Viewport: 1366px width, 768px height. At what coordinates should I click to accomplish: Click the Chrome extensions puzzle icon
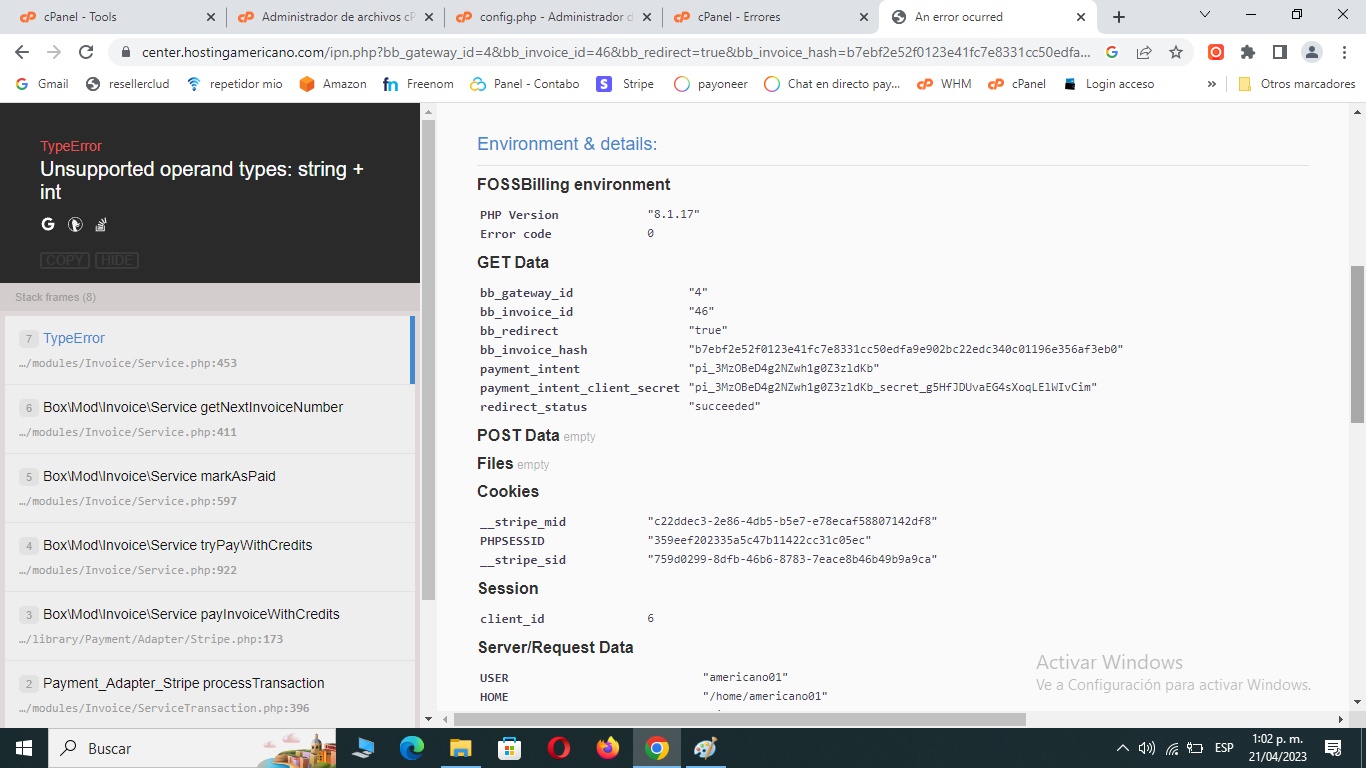(x=1247, y=50)
